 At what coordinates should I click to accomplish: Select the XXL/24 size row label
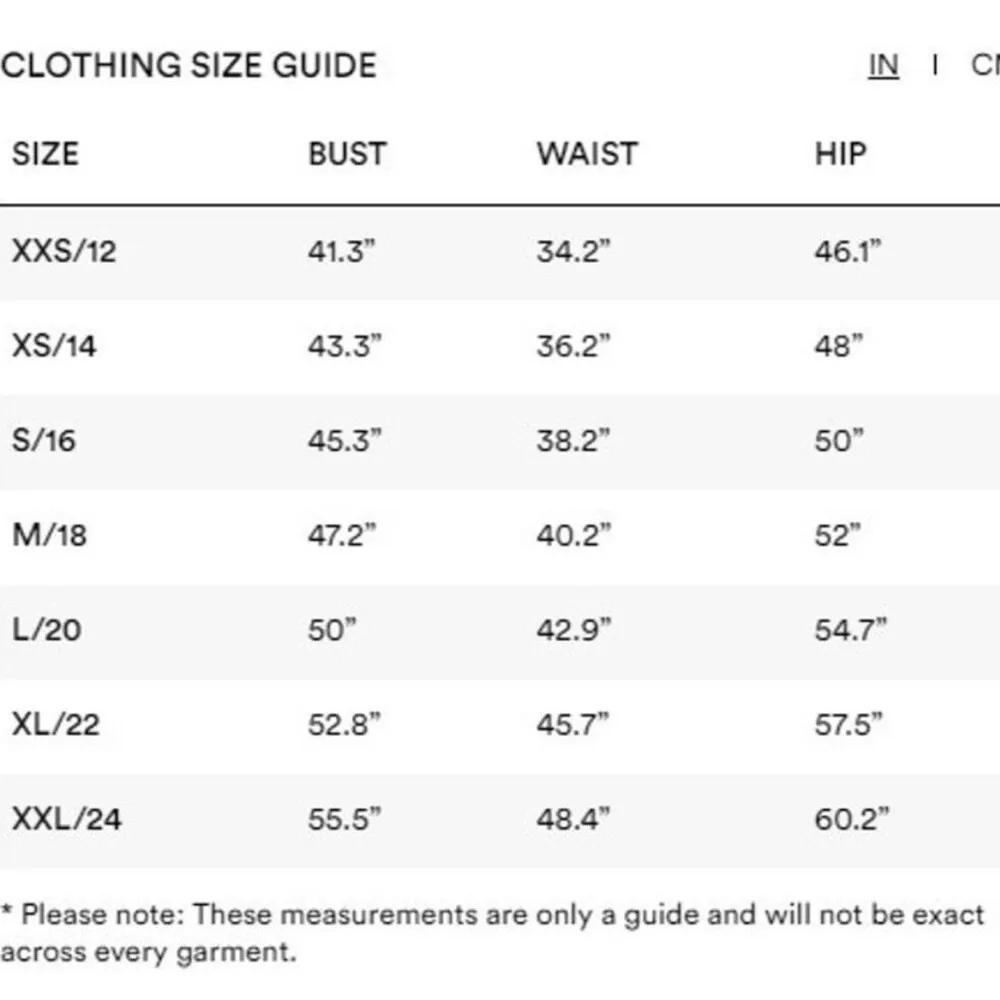67,819
